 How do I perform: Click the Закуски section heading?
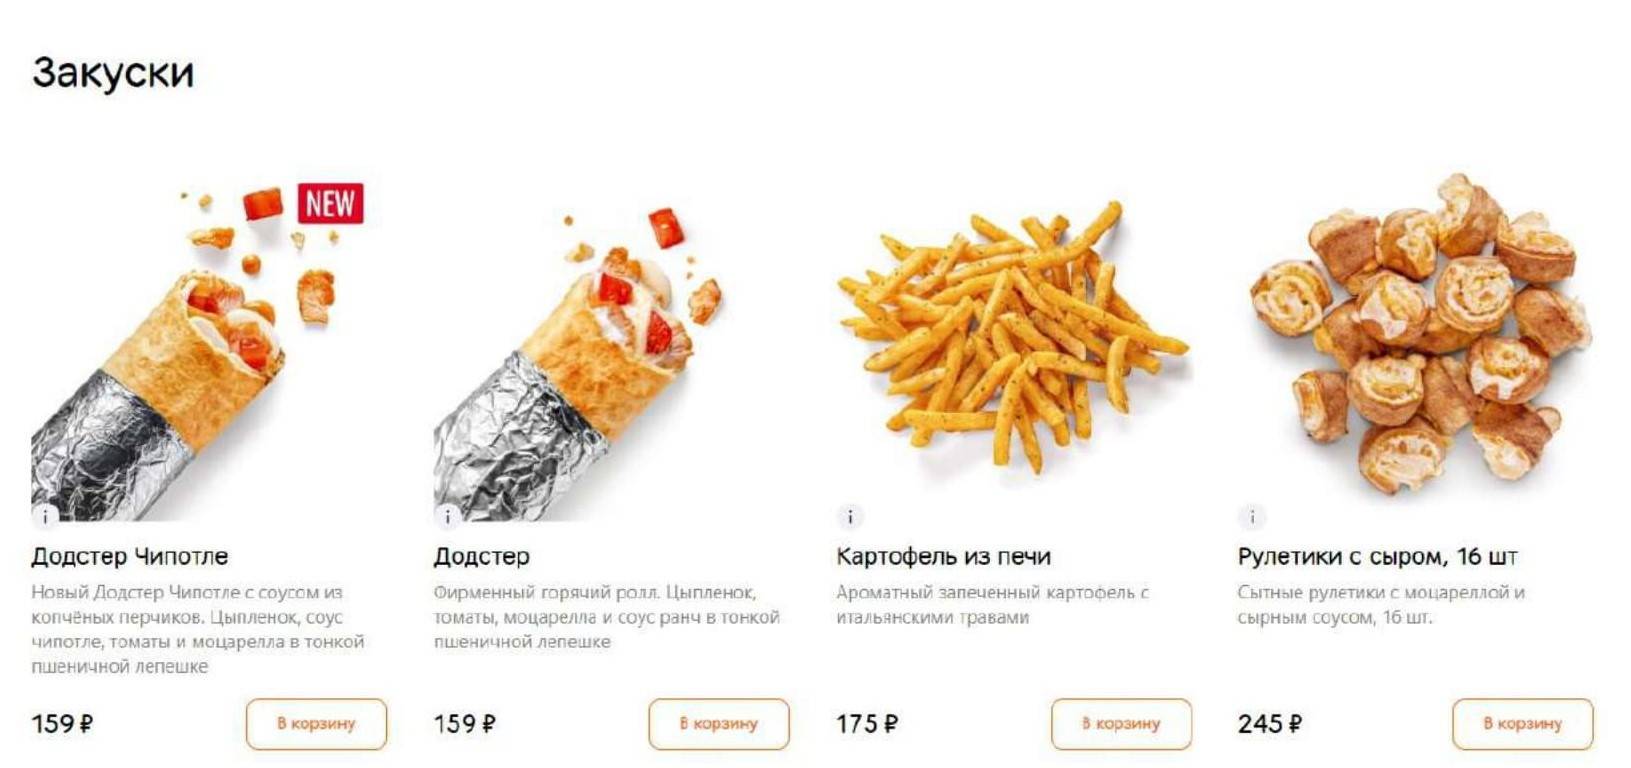point(113,73)
